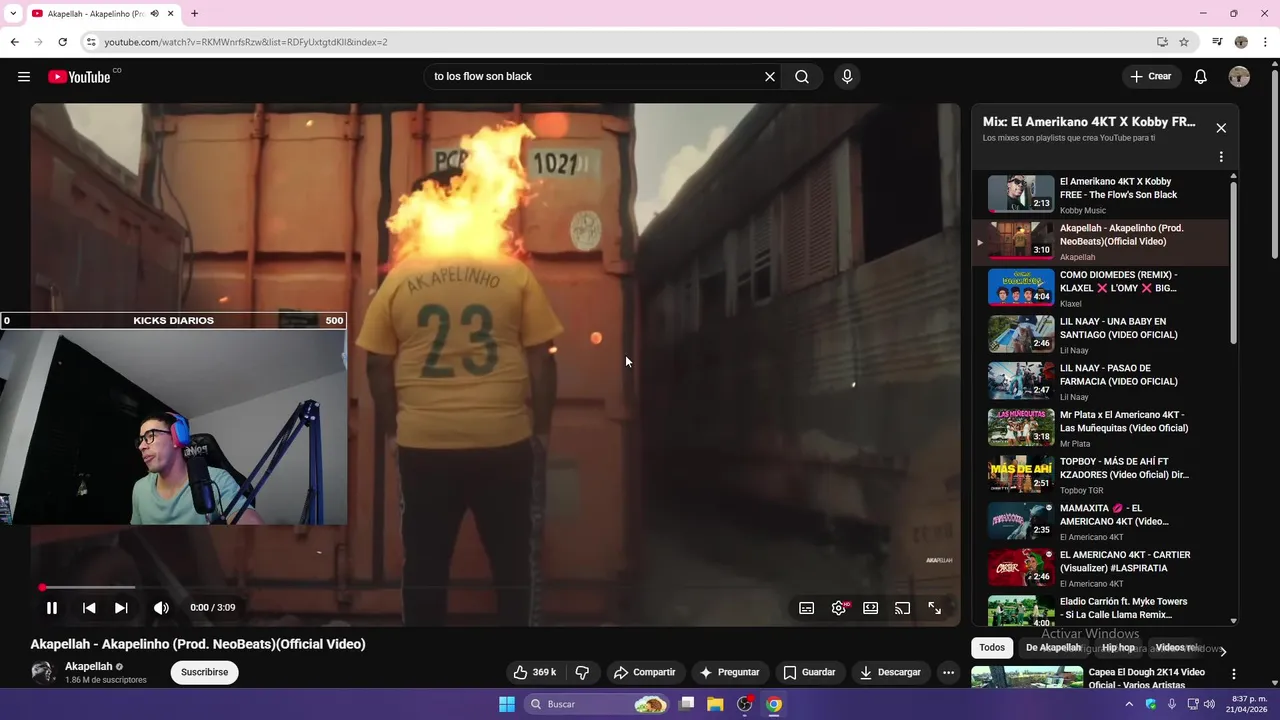The height and width of the screenshot is (720, 1280).
Task: Open Chrome three-dot menu
Action: pos(1264,42)
